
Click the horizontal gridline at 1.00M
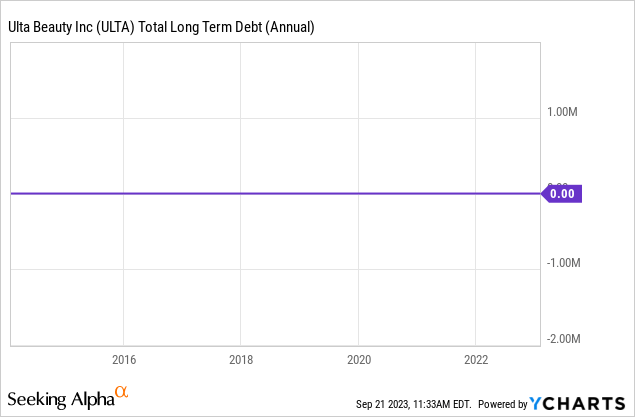coord(270,119)
